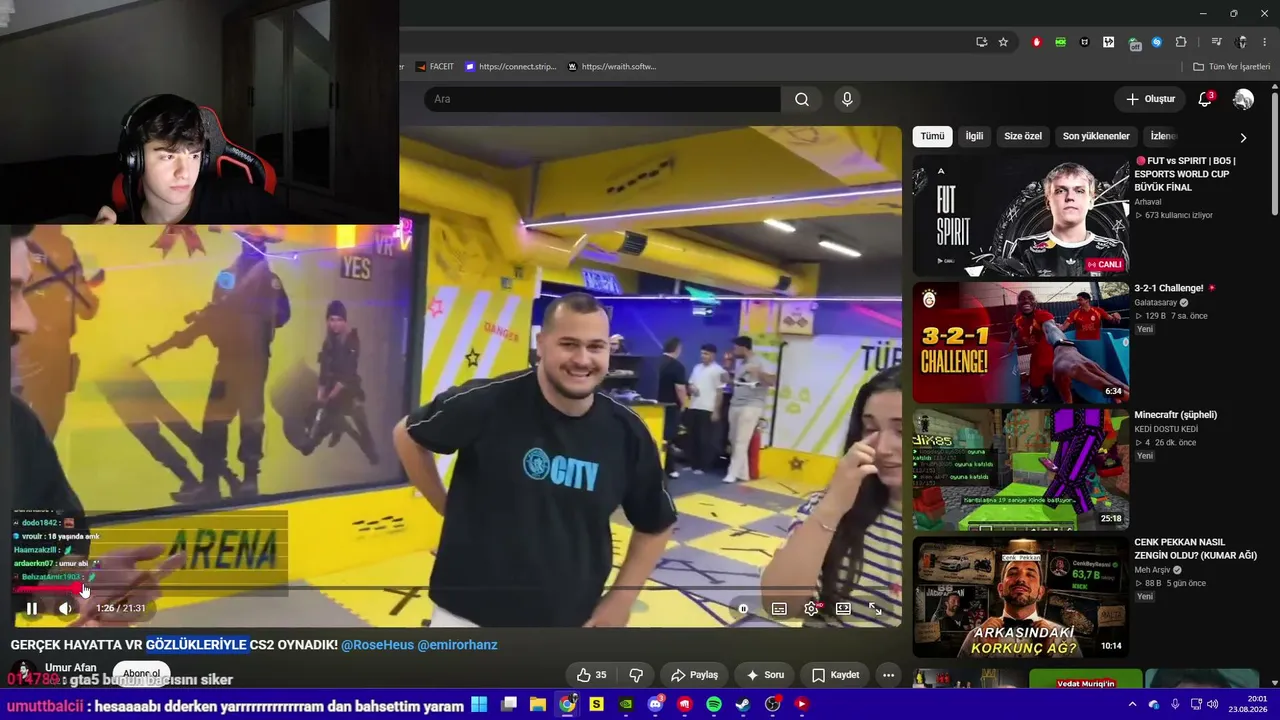Toggle subtitles/captions button in the player

coord(779,608)
